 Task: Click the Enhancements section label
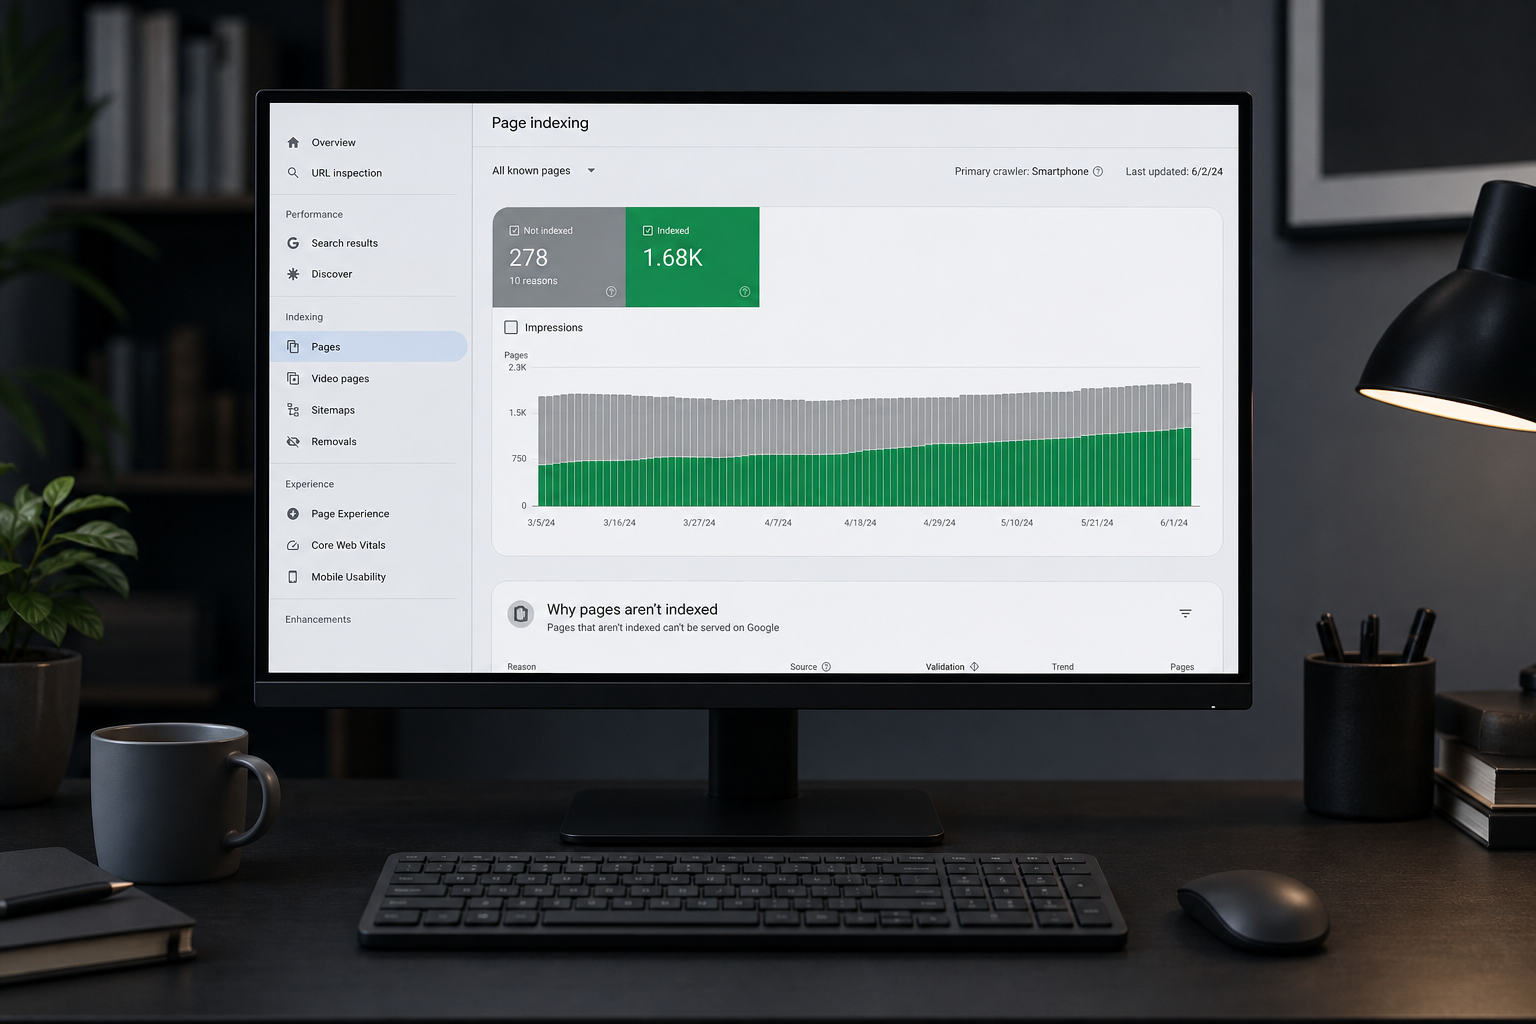click(318, 620)
